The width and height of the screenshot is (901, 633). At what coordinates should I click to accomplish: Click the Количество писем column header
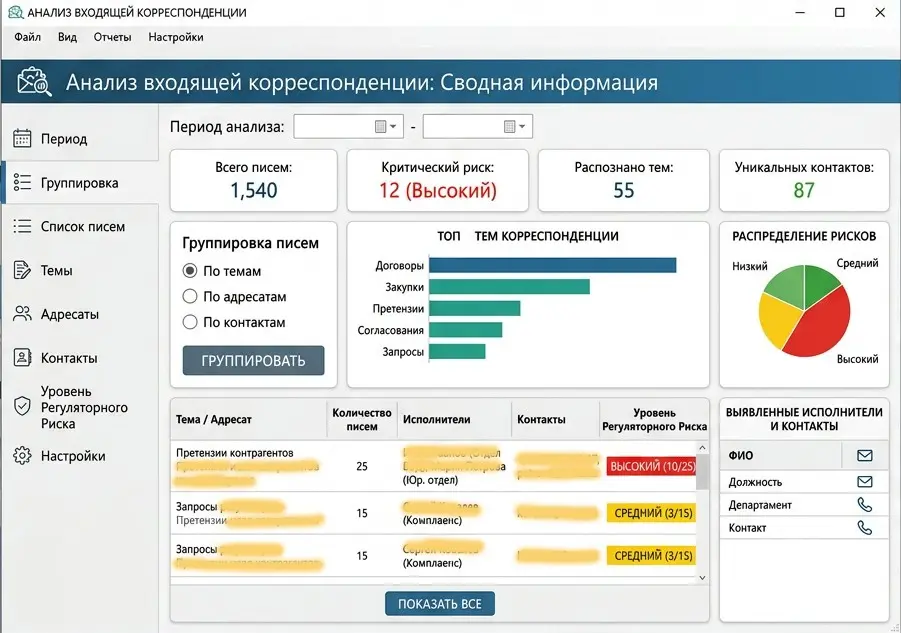pyautogui.click(x=362, y=419)
